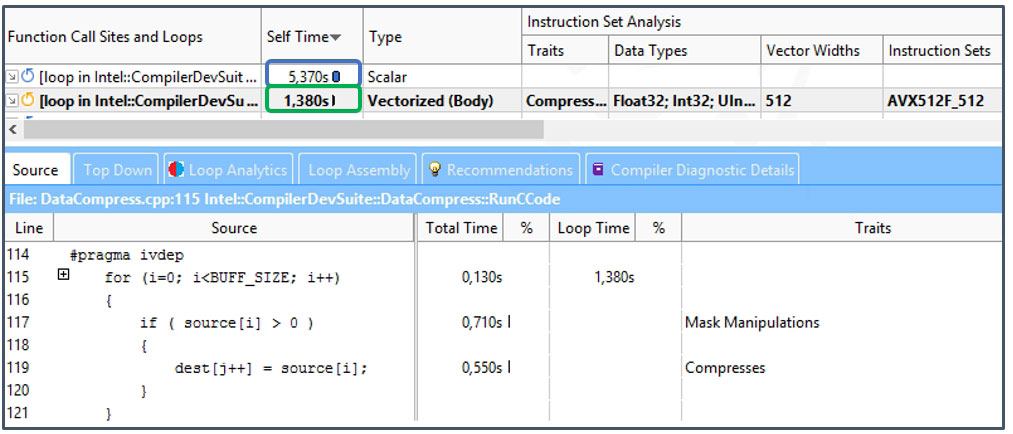Click the red-blue Loop Analytics tab icon

[x=176, y=170]
